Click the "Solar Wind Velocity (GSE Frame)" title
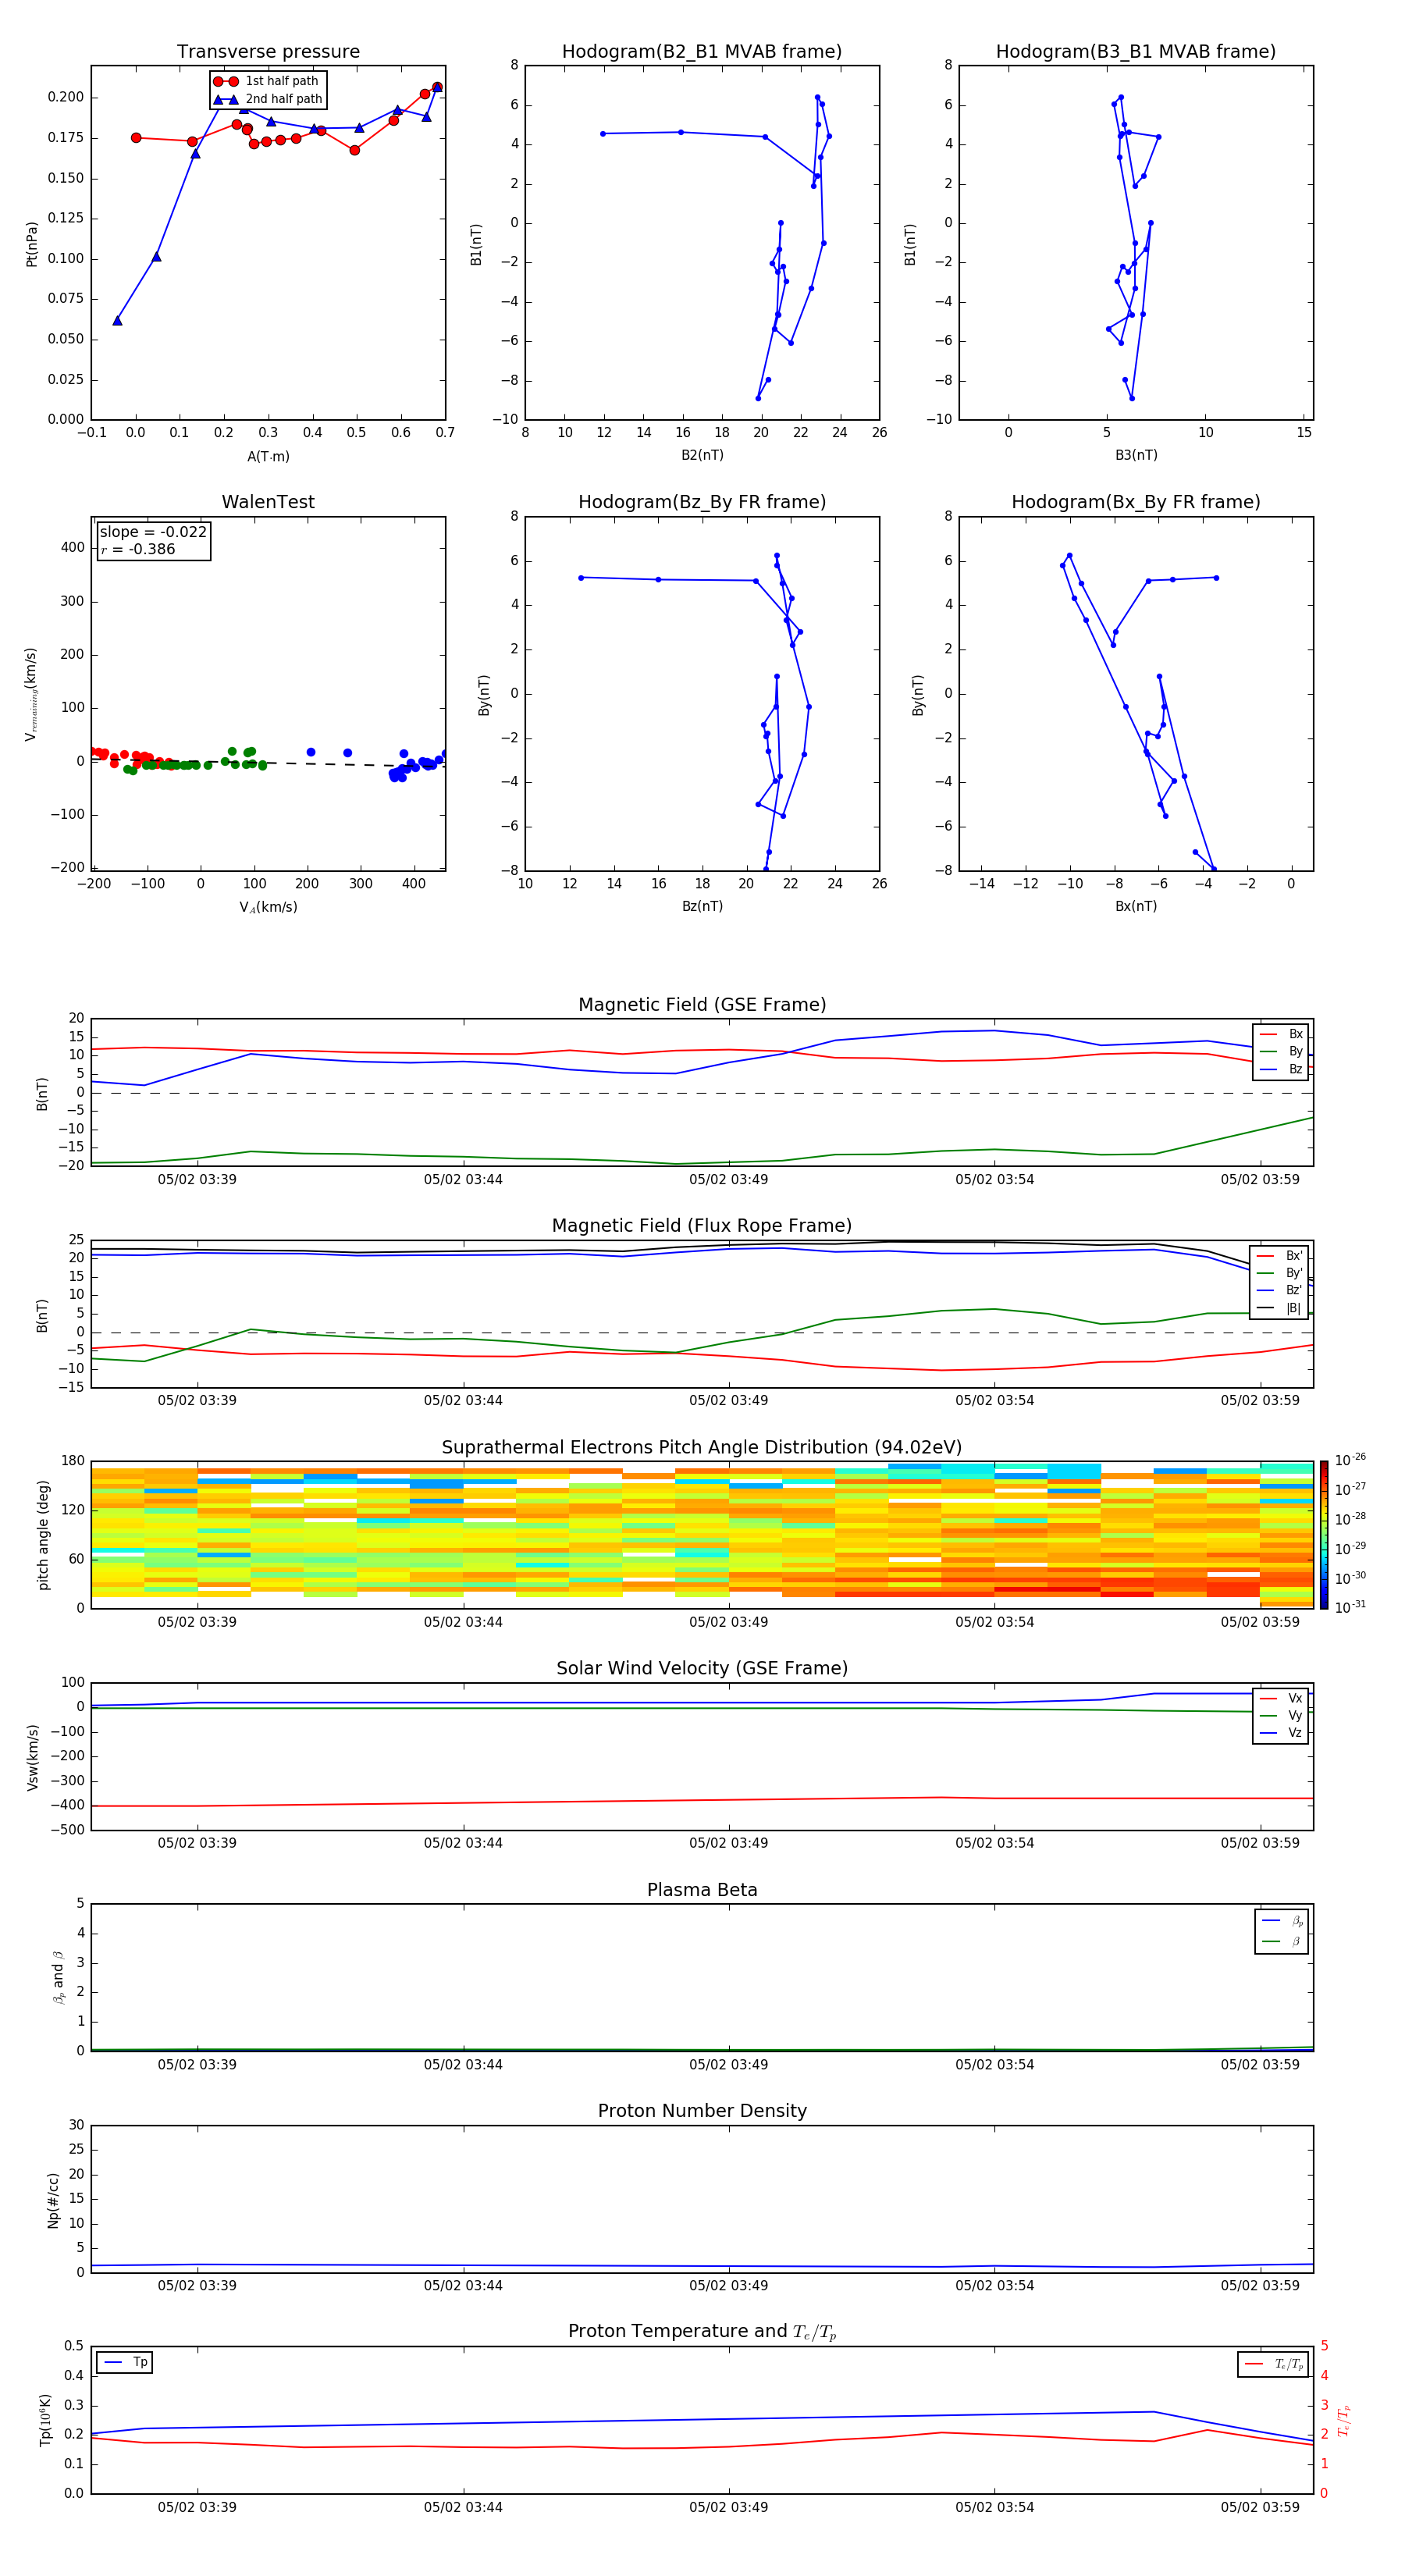 point(702,1669)
